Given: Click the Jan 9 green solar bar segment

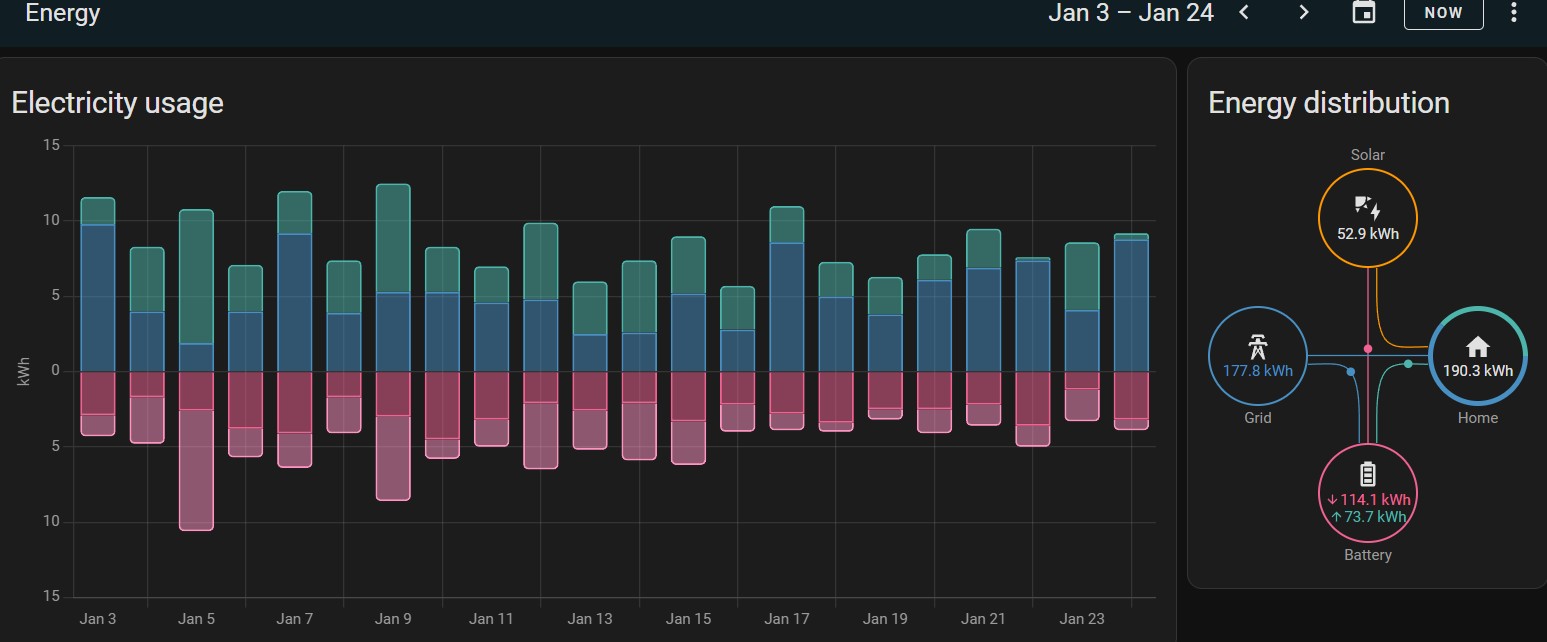Looking at the screenshot, I should click(393, 238).
